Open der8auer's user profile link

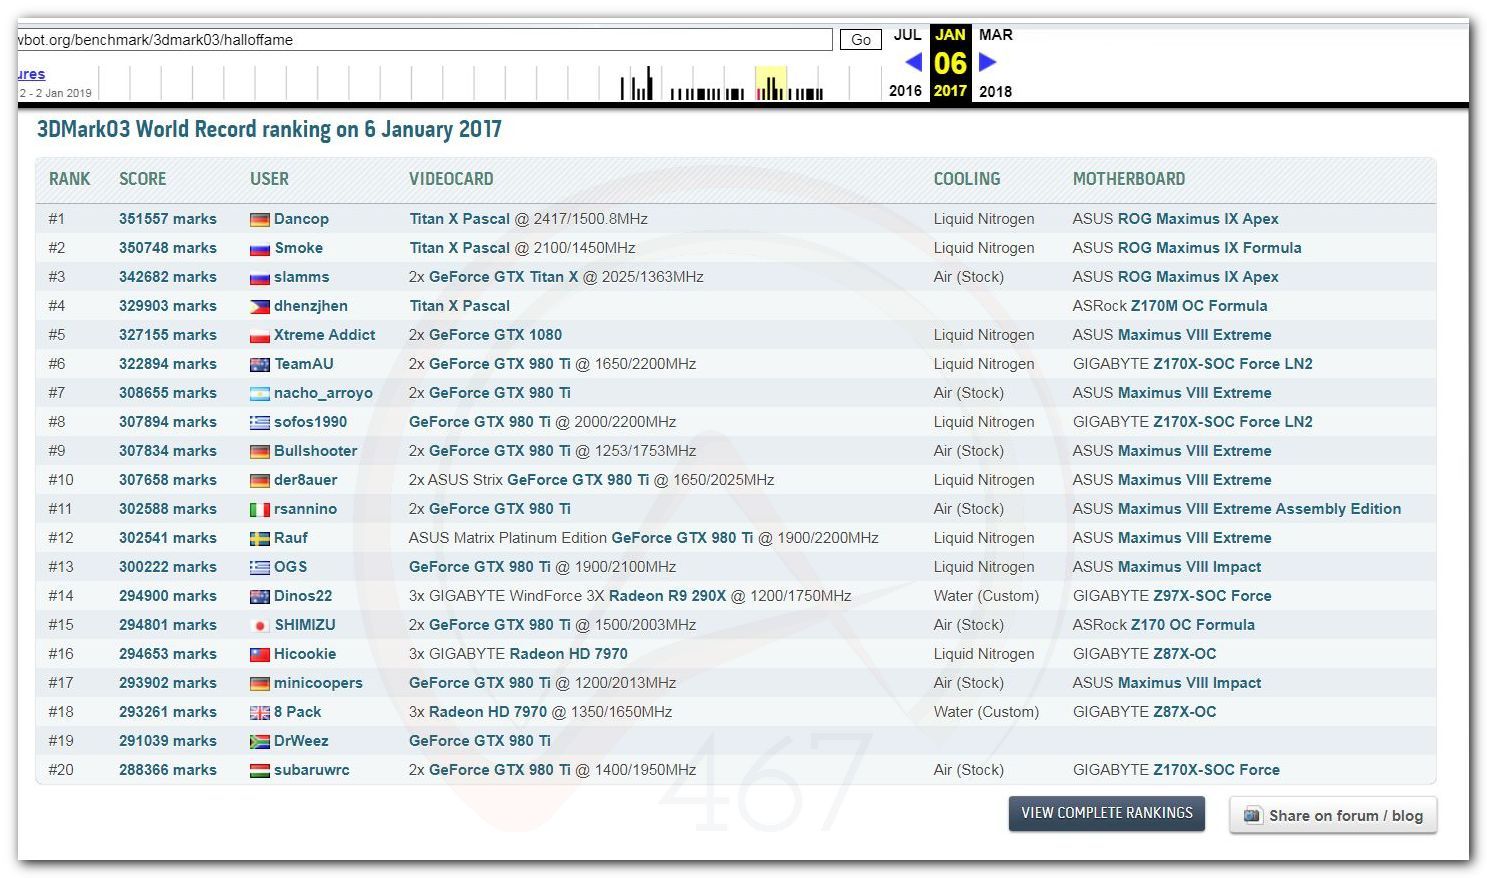tap(306, 480)
